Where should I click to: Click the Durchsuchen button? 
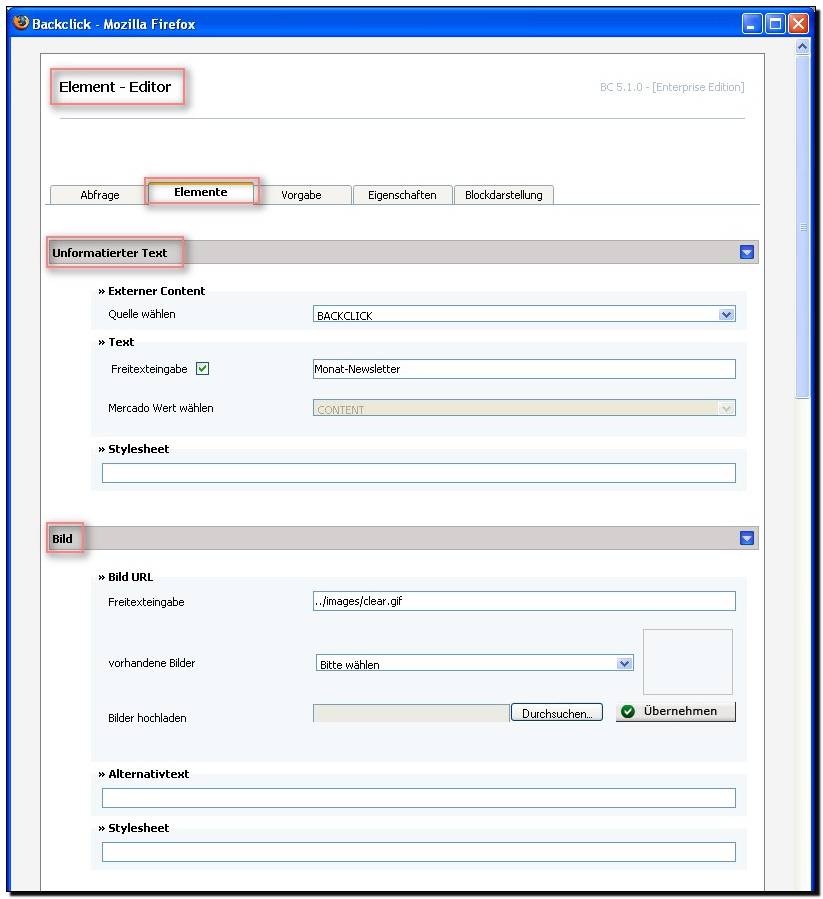[x=557, y=713]
